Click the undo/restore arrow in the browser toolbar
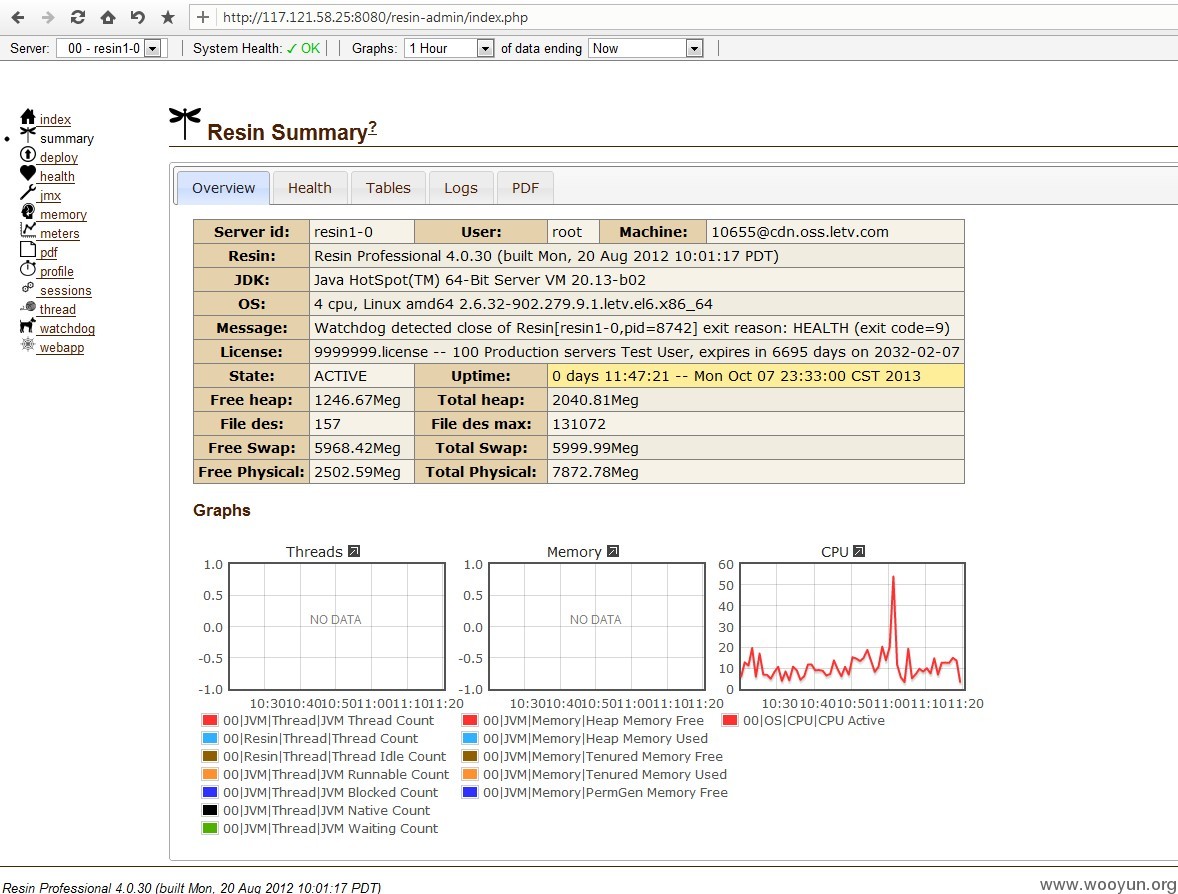 137,17
